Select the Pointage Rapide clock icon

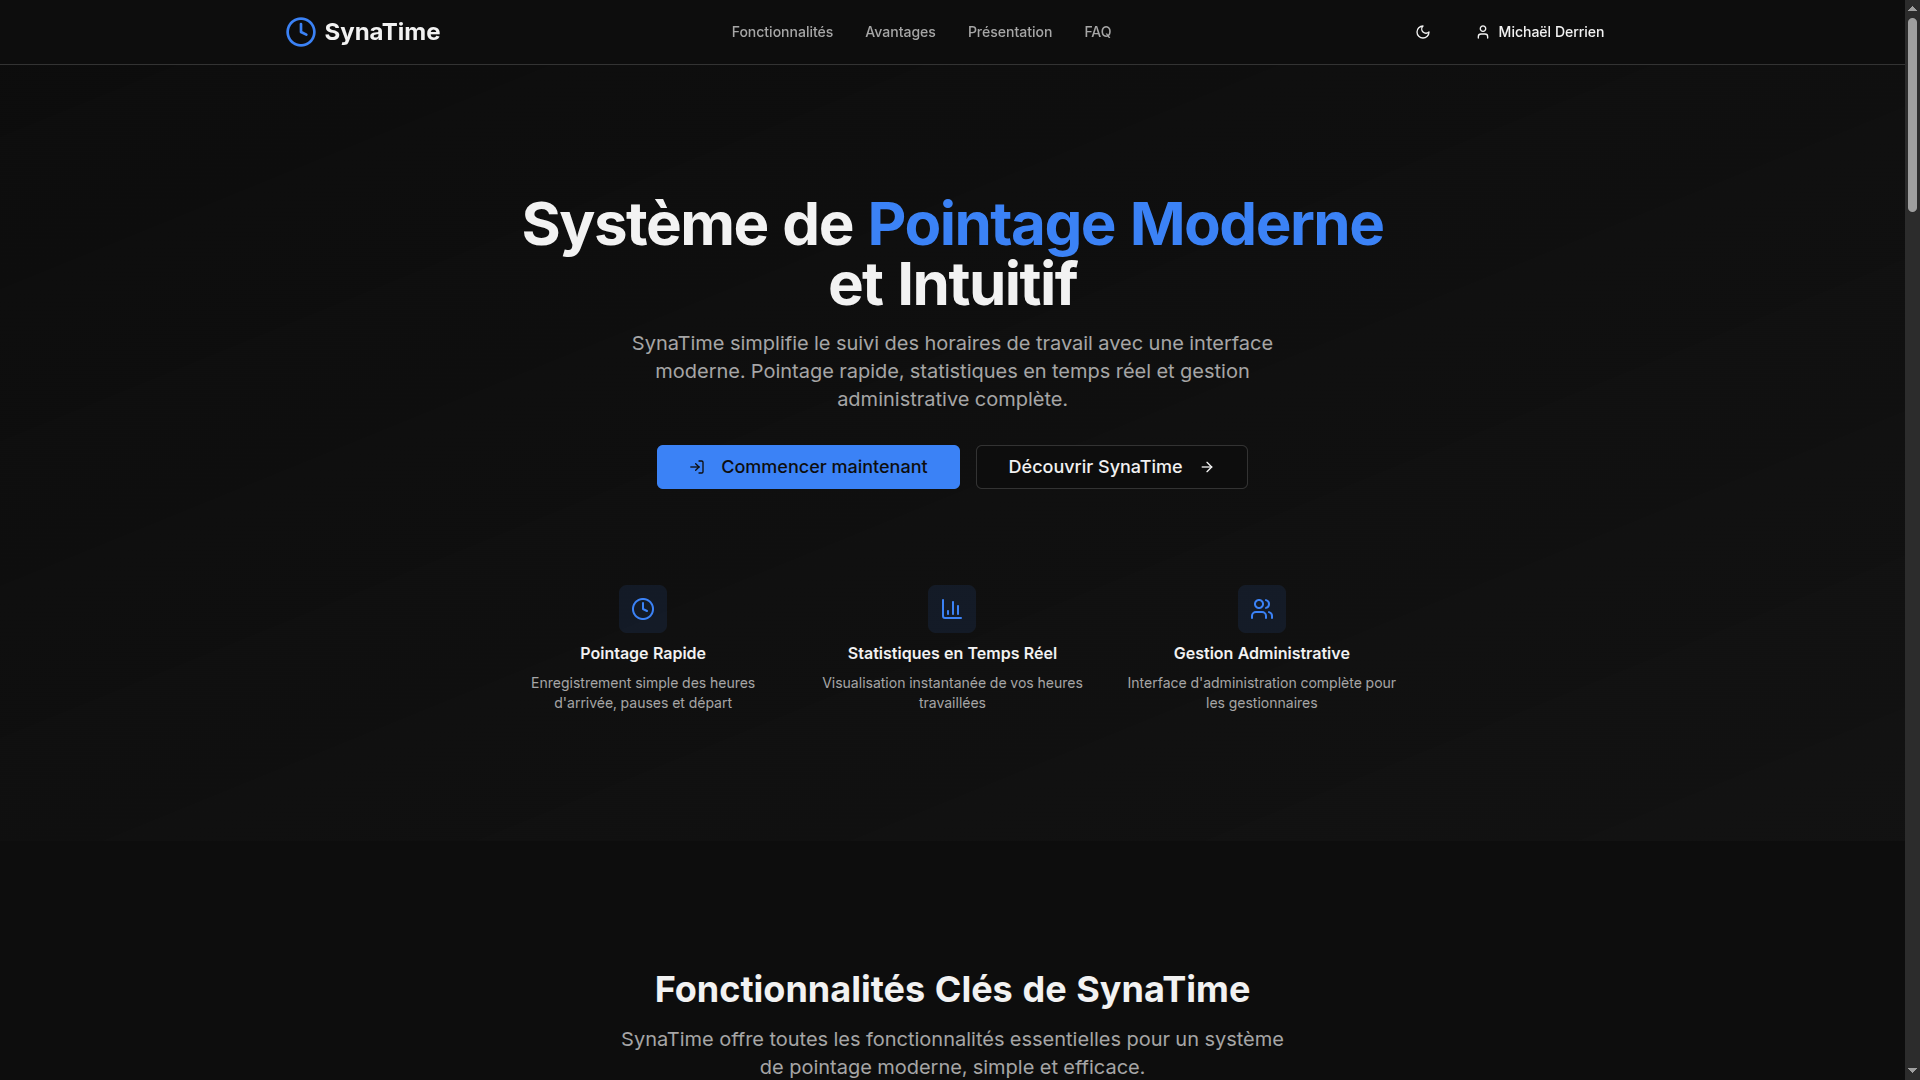(x=642, y=609)
